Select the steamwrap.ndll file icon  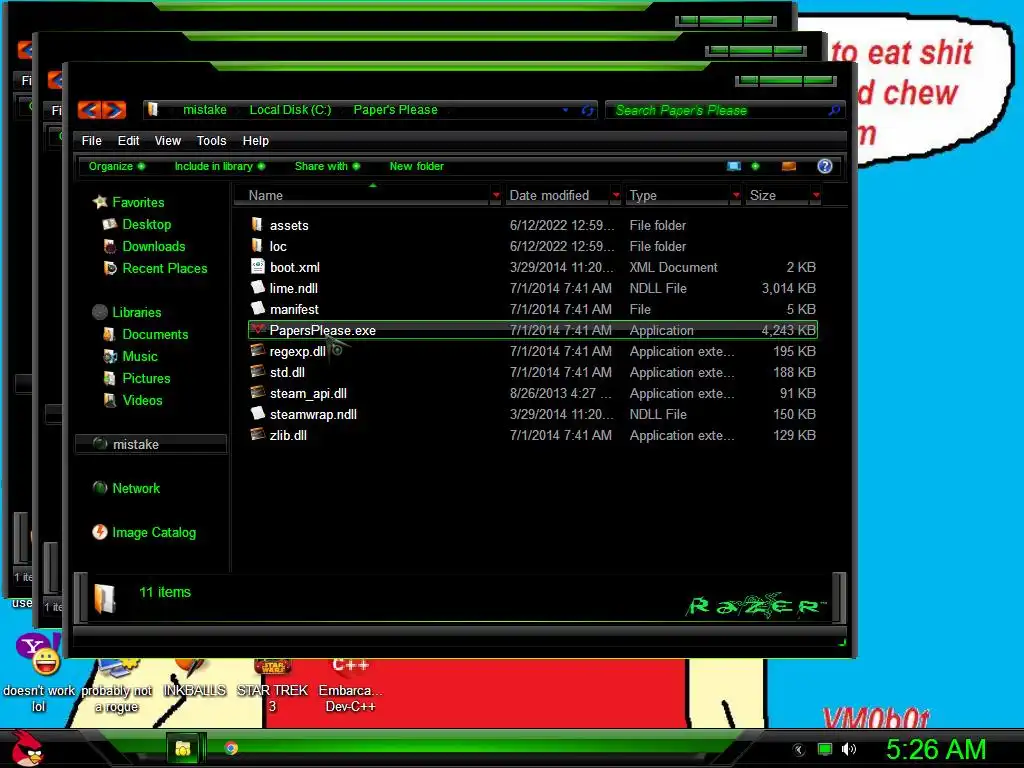click(x=258, y=413)
